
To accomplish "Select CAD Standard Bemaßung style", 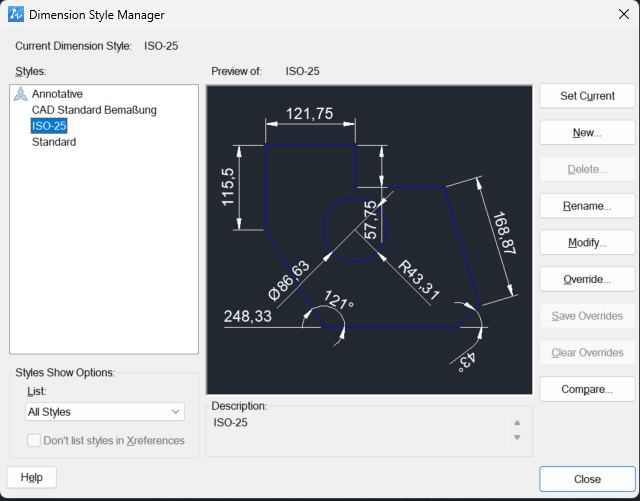I will (x=94, y=110).
